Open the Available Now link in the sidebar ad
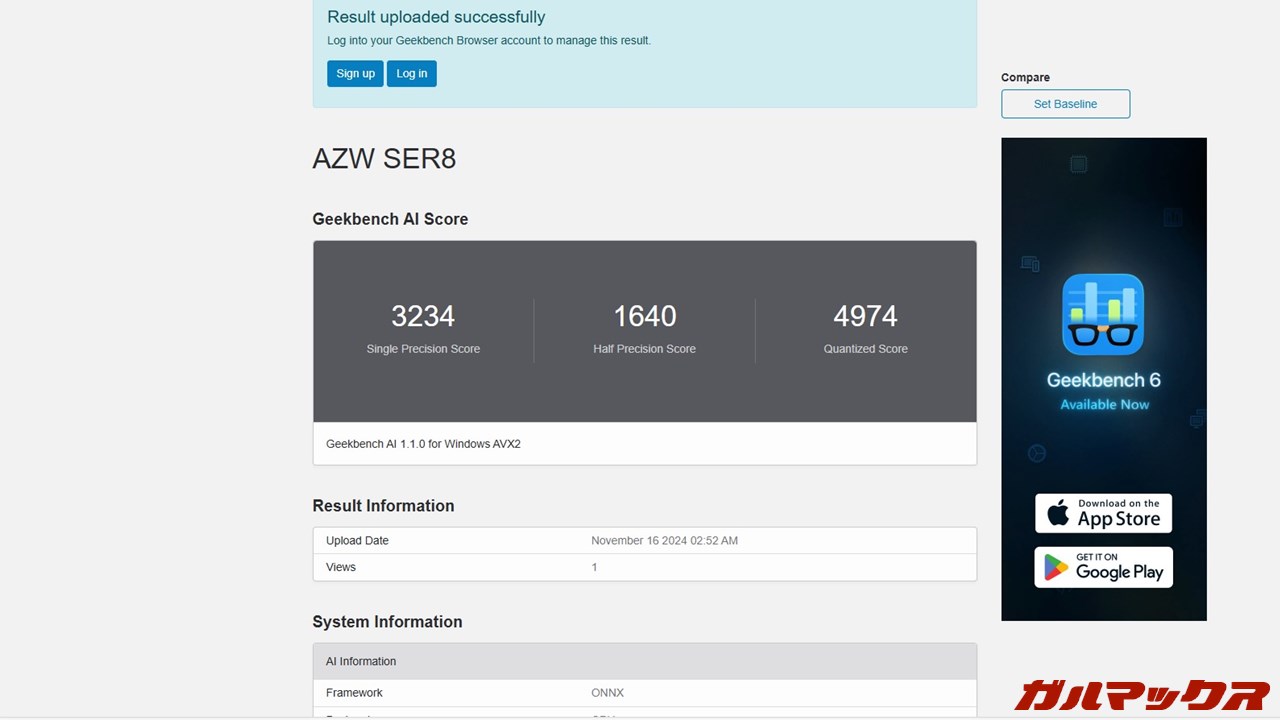Screen dimensions: 1280x720 pyautogui.click(x=1103, y=404)
